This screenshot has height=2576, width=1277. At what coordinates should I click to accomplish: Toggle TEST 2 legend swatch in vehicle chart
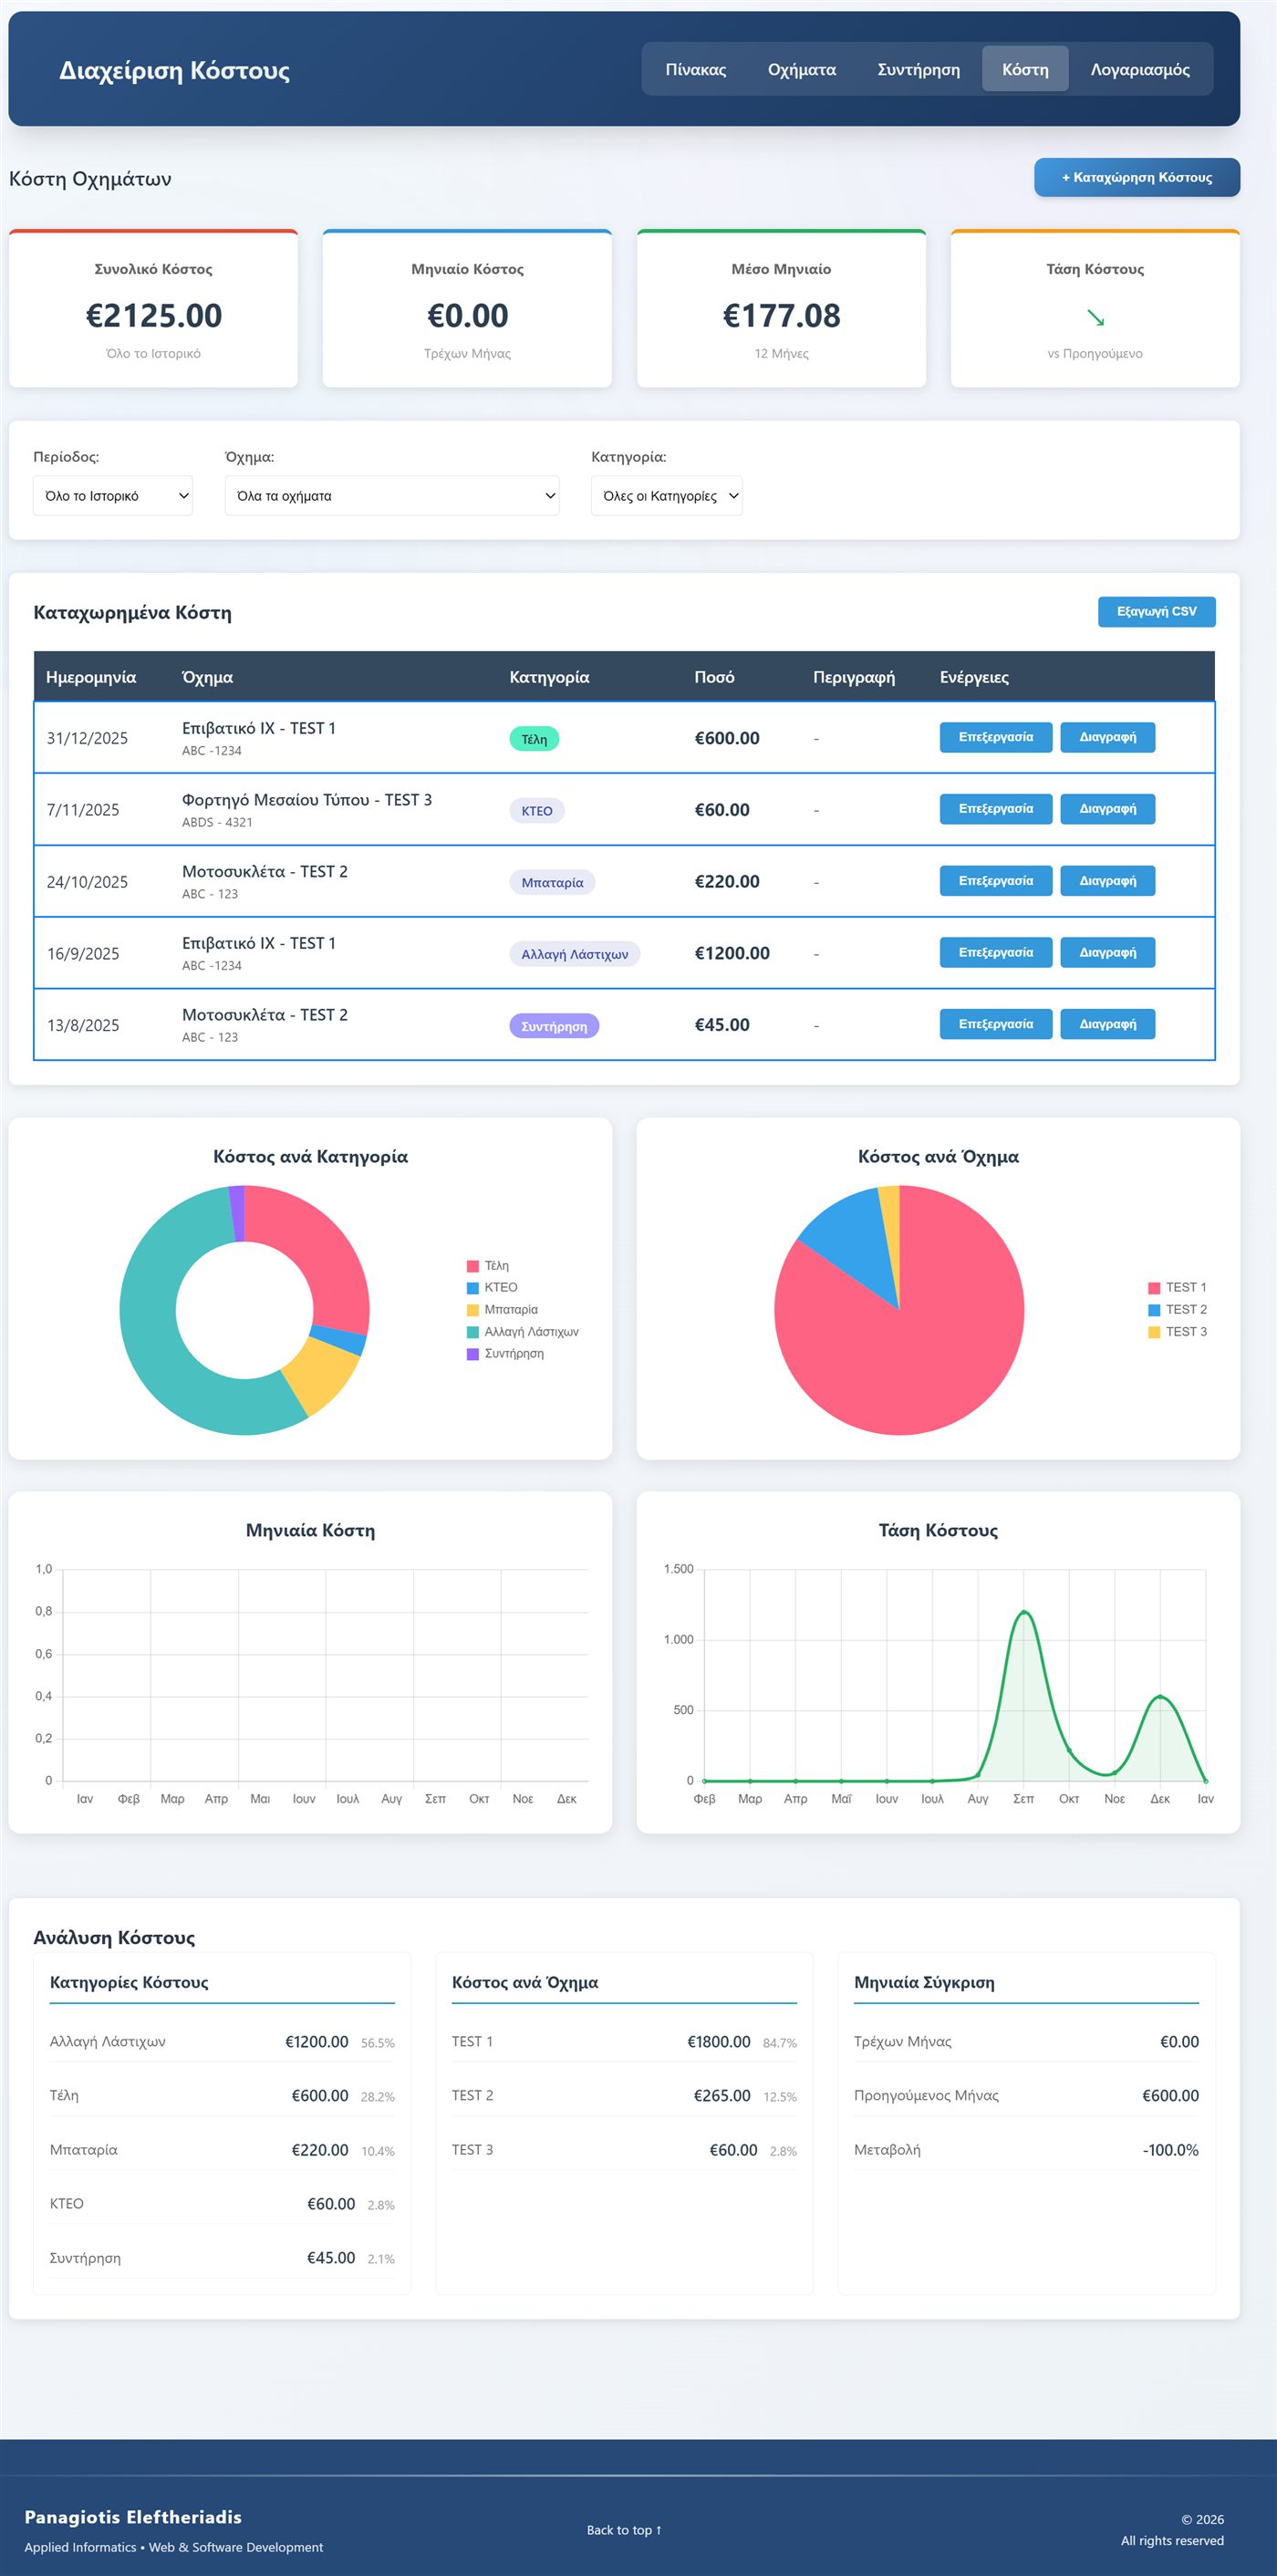coord(1154,1310)
